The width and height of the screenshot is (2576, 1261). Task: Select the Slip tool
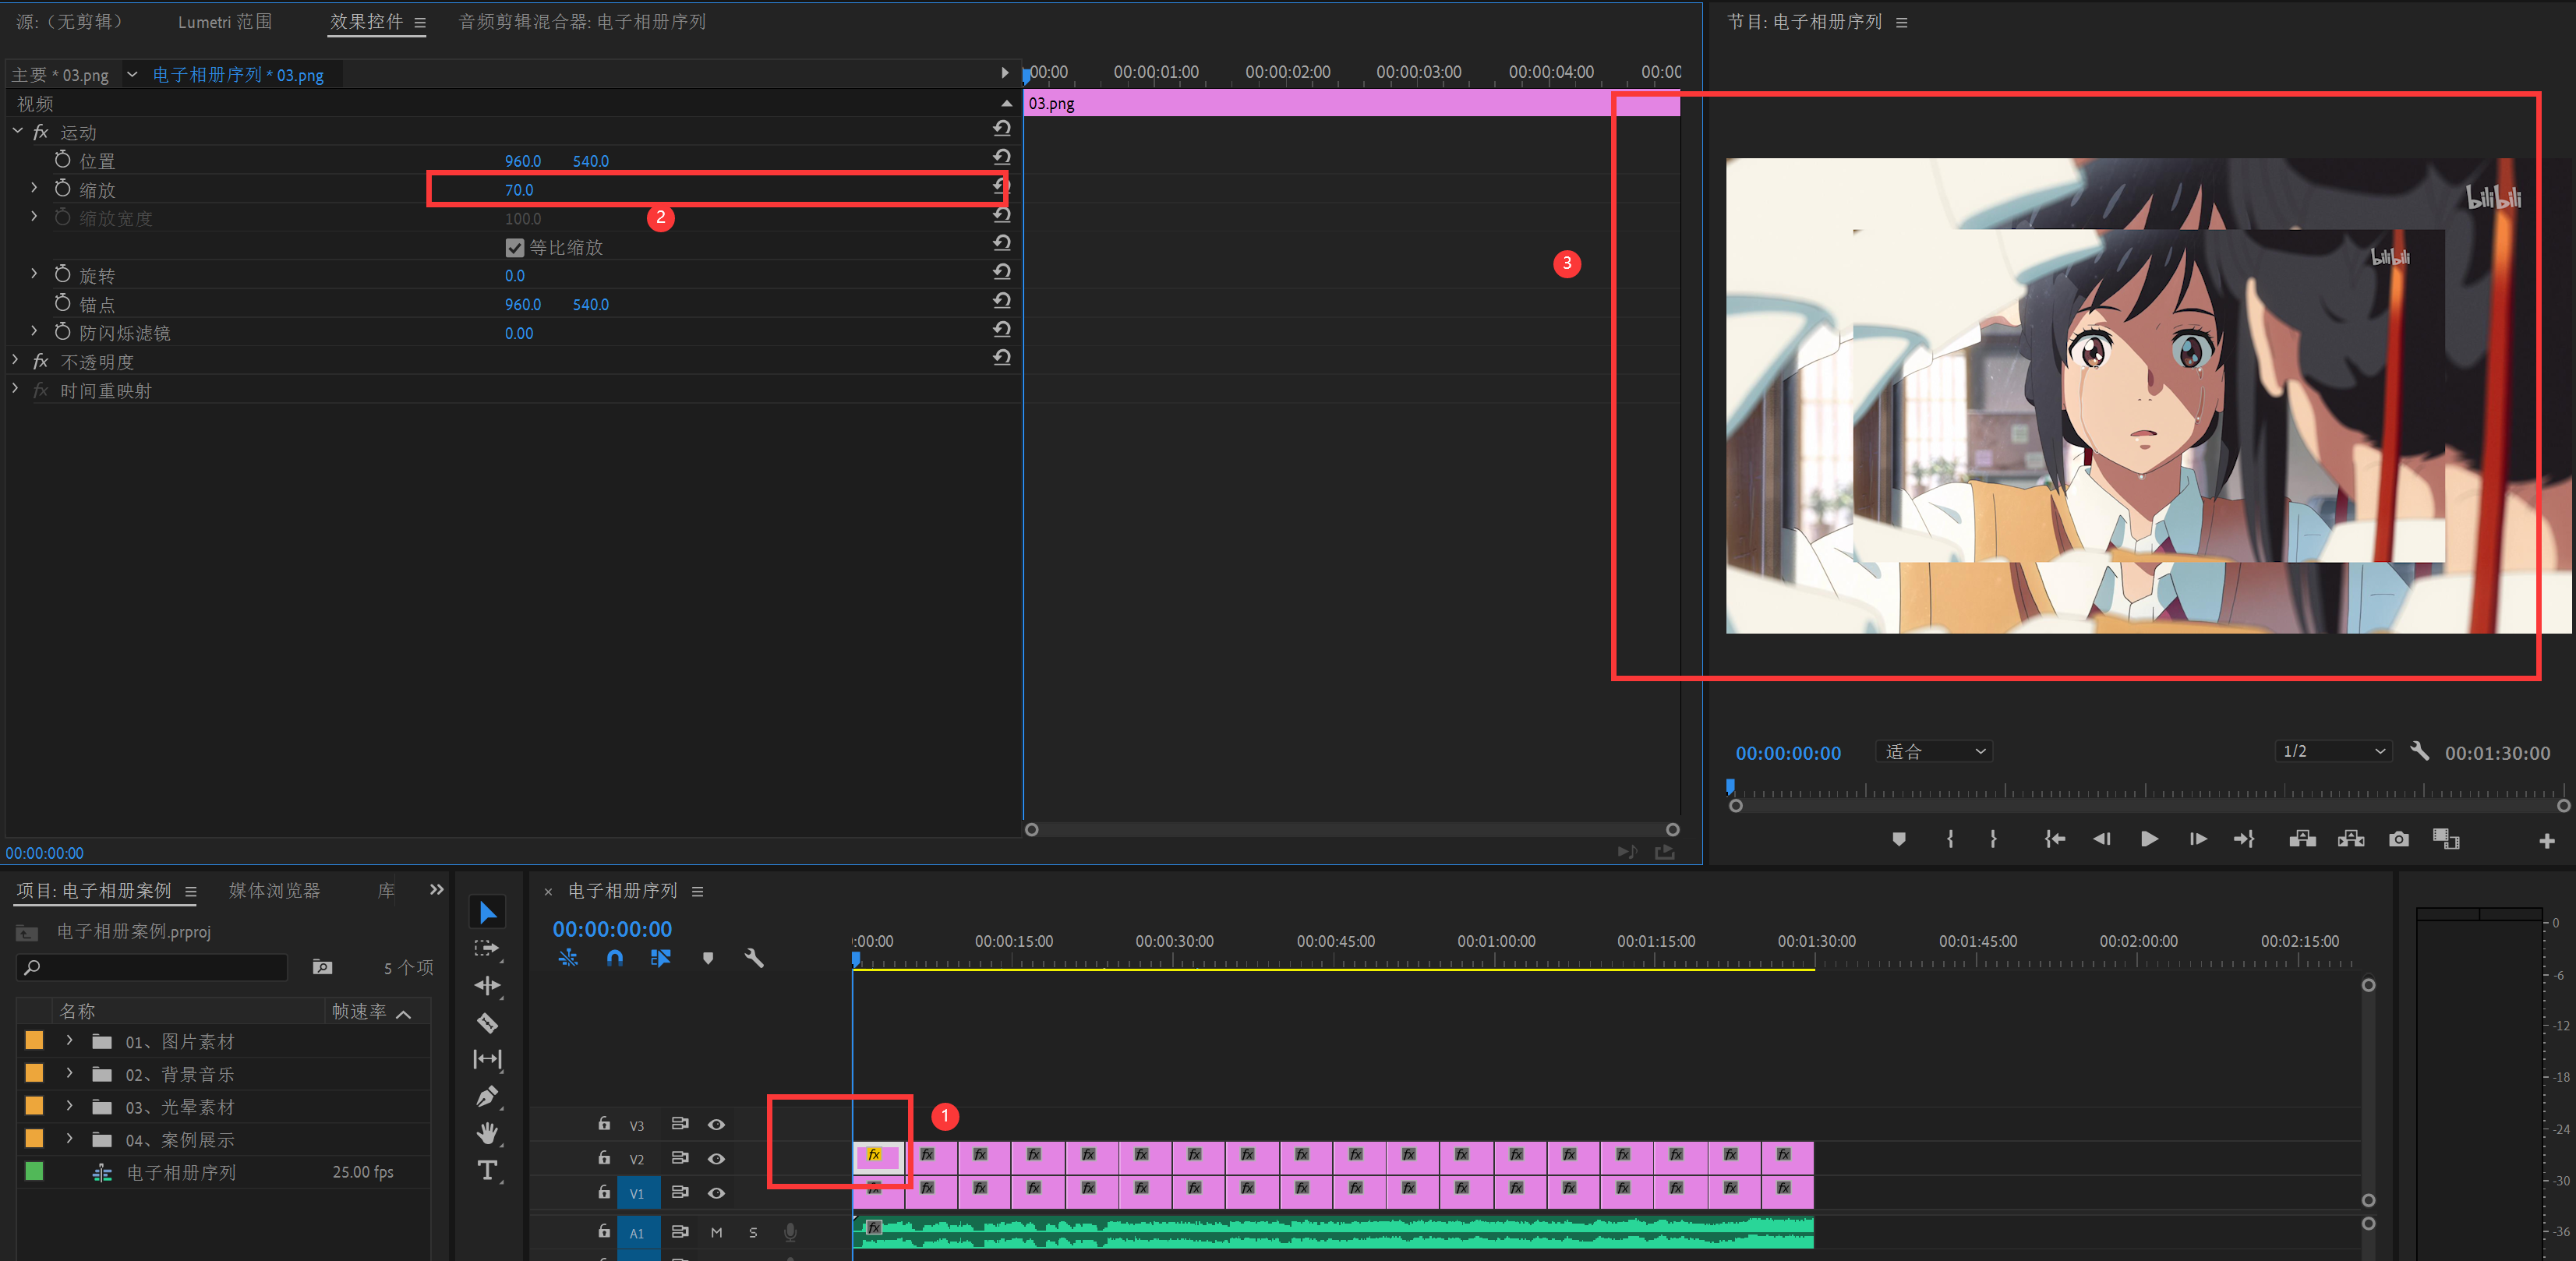(487, 1059)
